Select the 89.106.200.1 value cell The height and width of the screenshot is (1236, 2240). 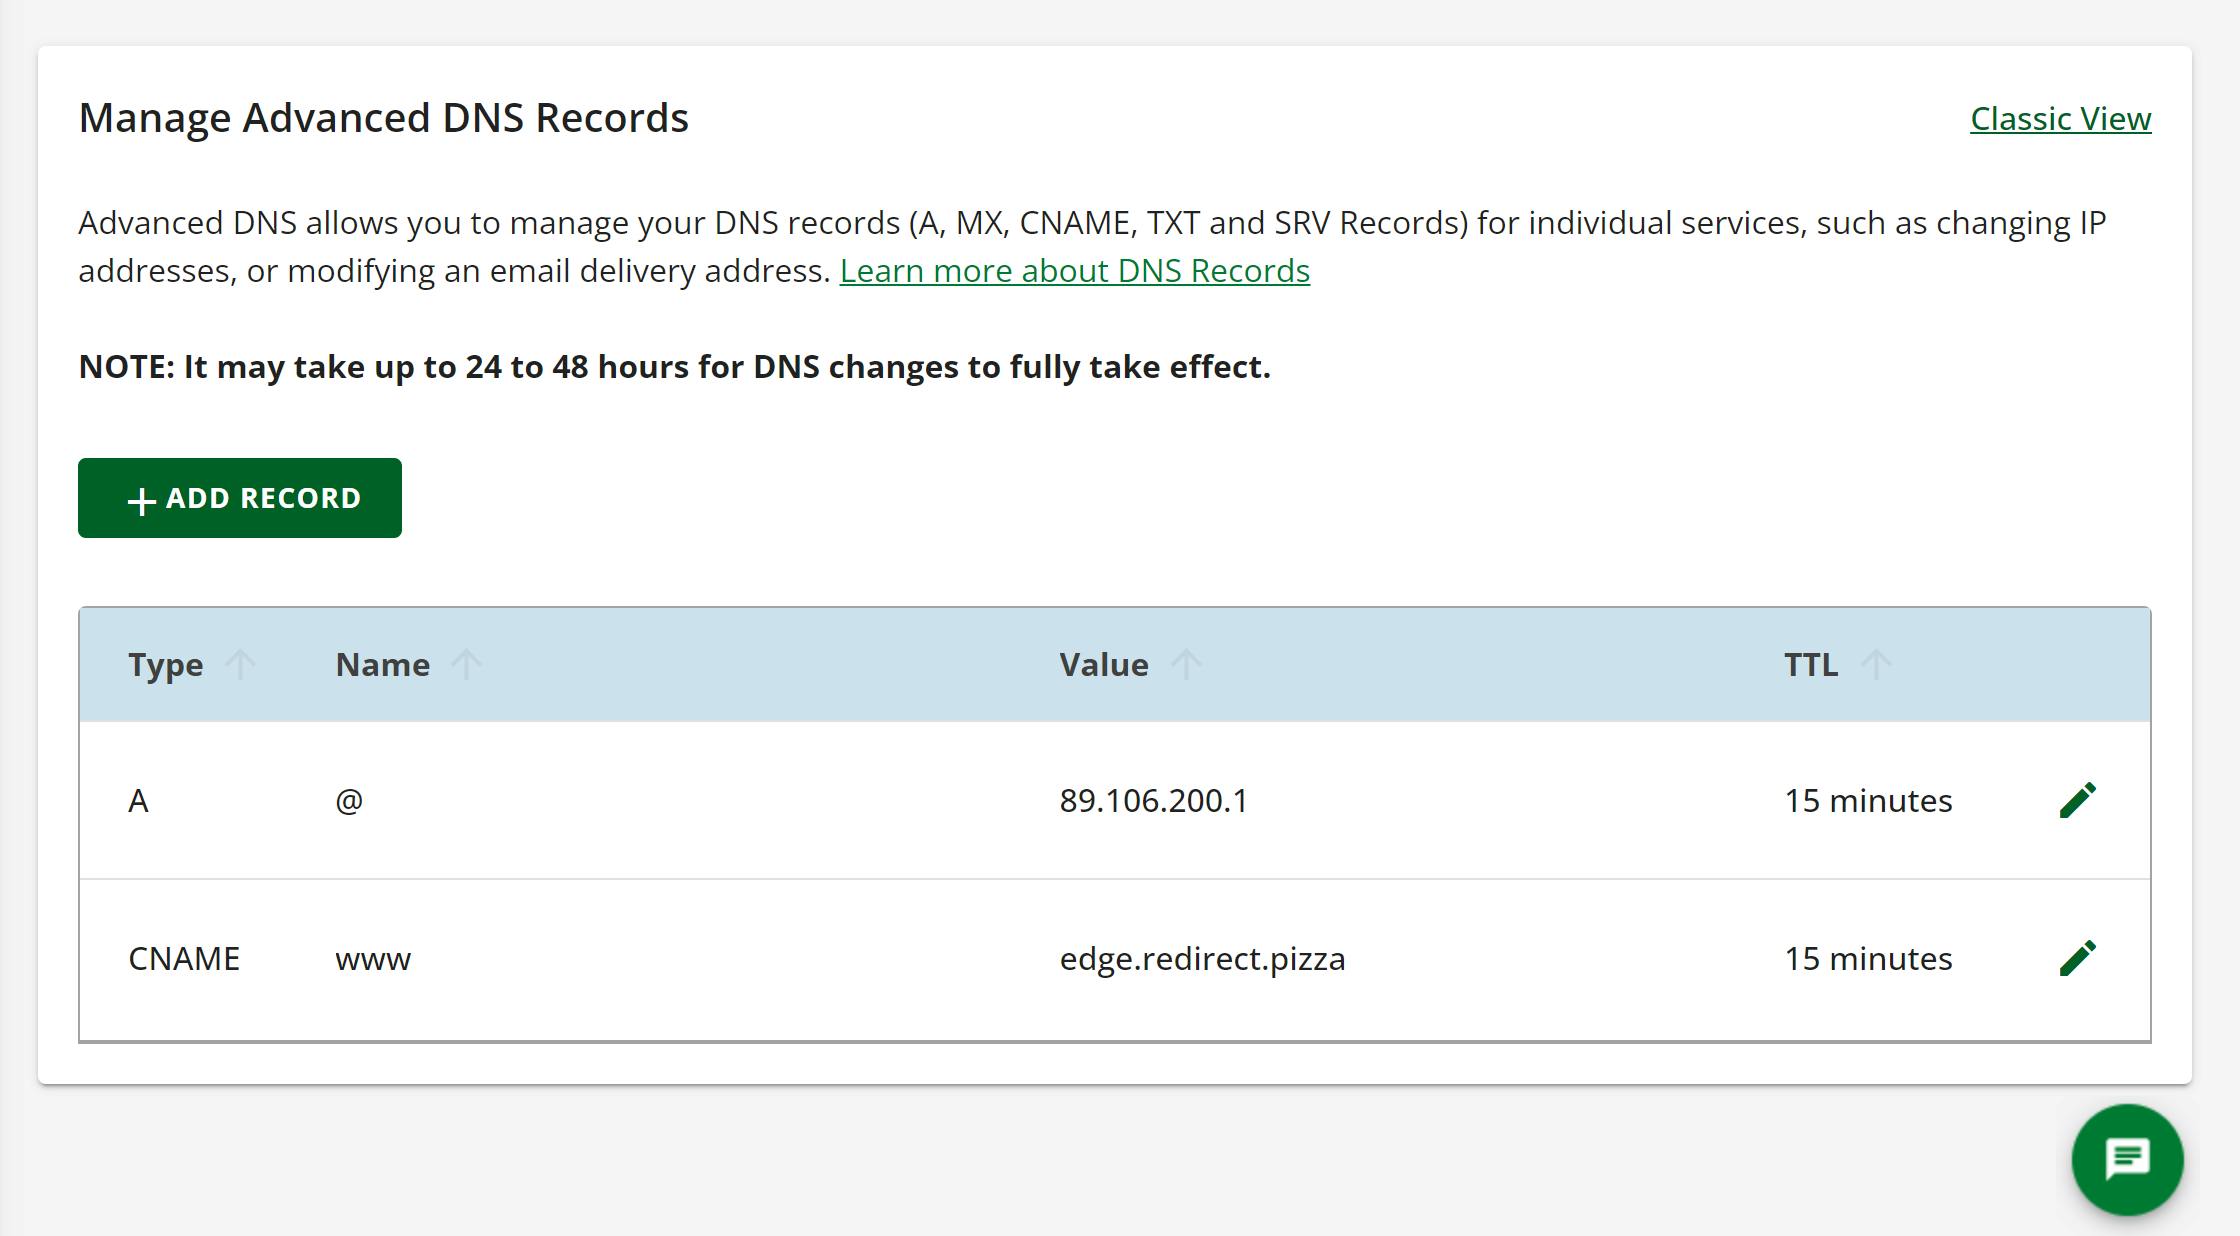point(1153,800)
